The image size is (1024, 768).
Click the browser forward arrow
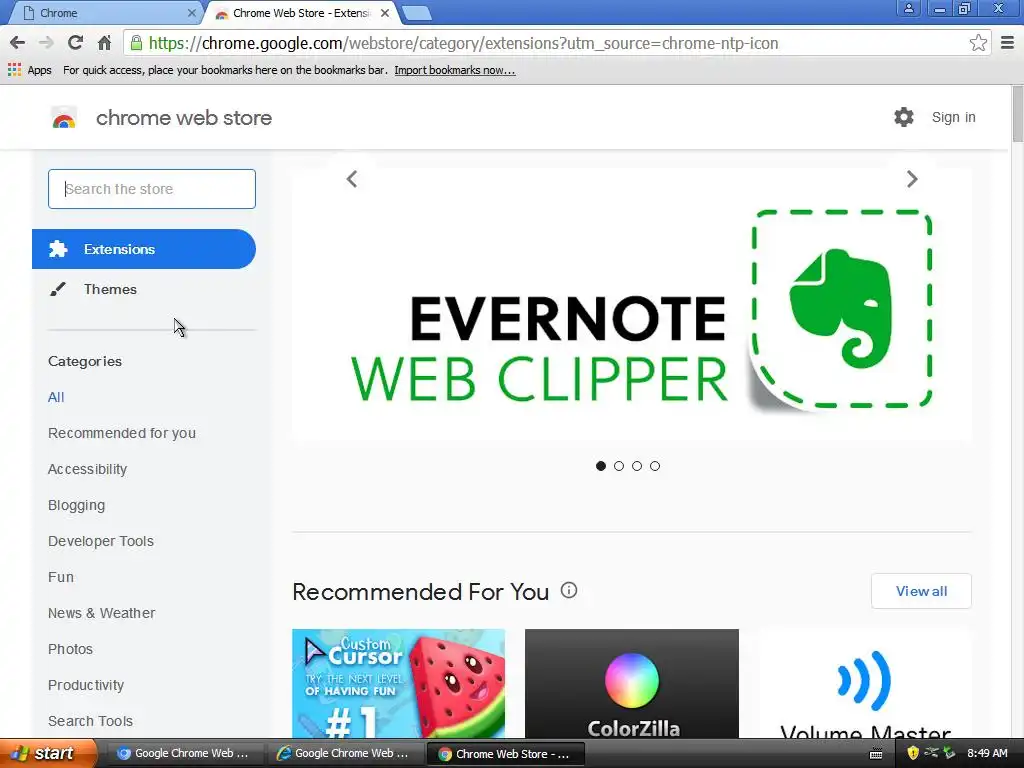46,43
